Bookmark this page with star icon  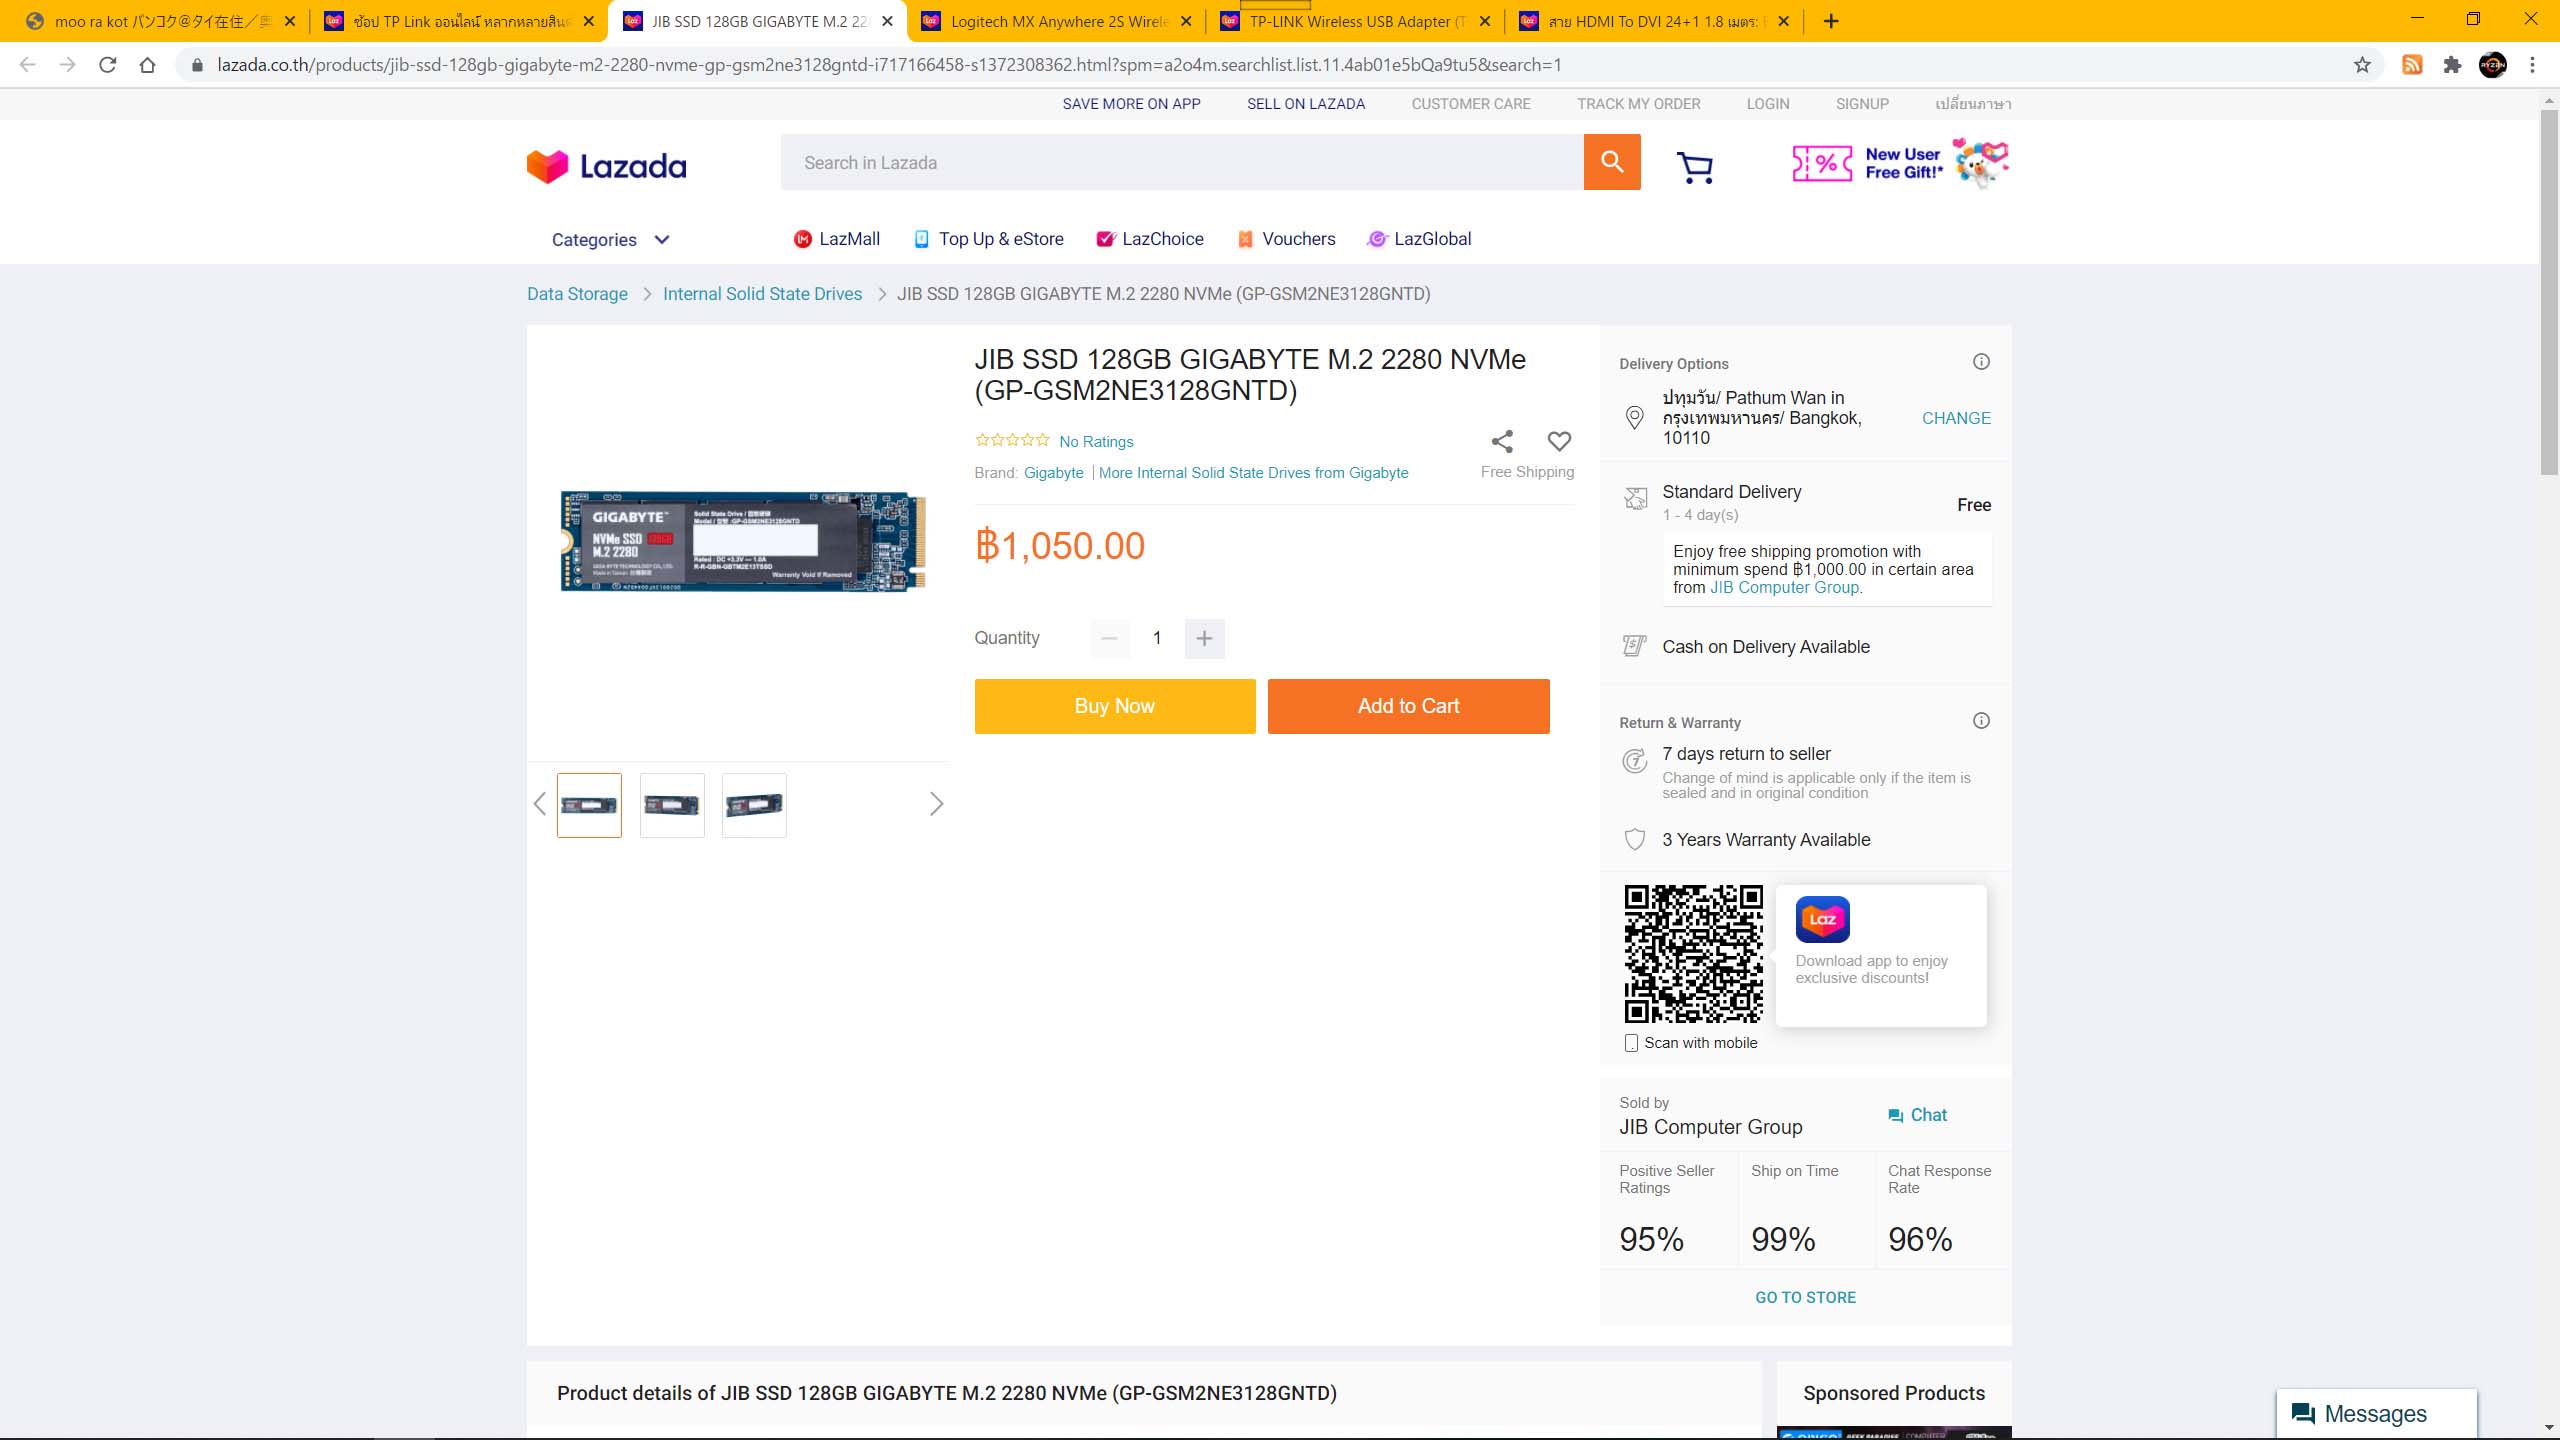tap(2362, 65)
